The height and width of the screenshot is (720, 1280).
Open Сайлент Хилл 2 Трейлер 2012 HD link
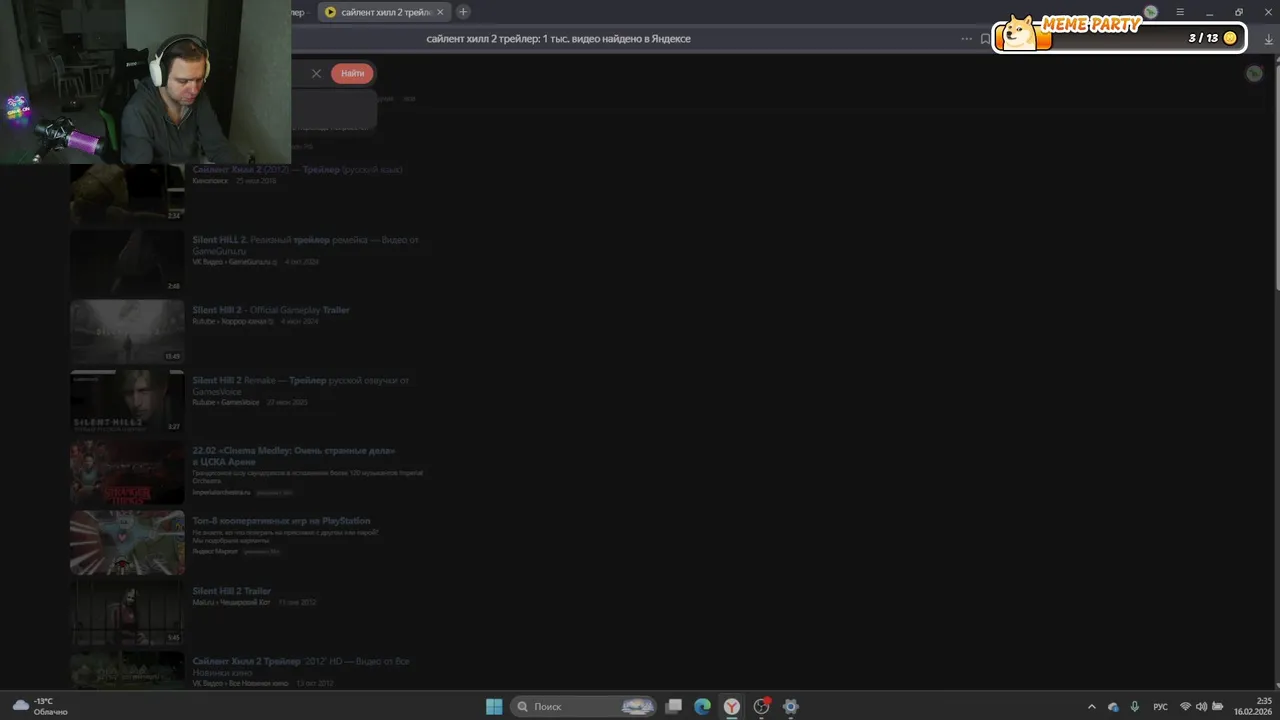pos(300,666)
